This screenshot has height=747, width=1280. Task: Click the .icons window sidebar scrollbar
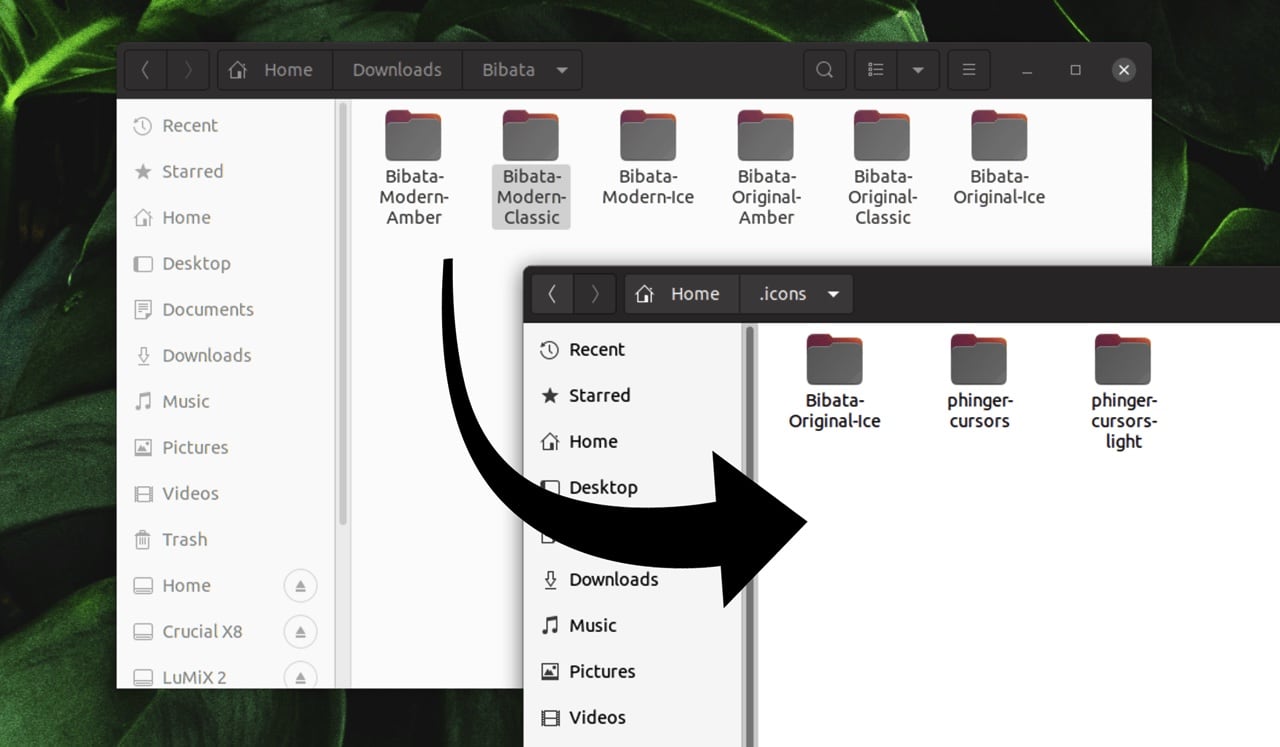coord(750,535)
